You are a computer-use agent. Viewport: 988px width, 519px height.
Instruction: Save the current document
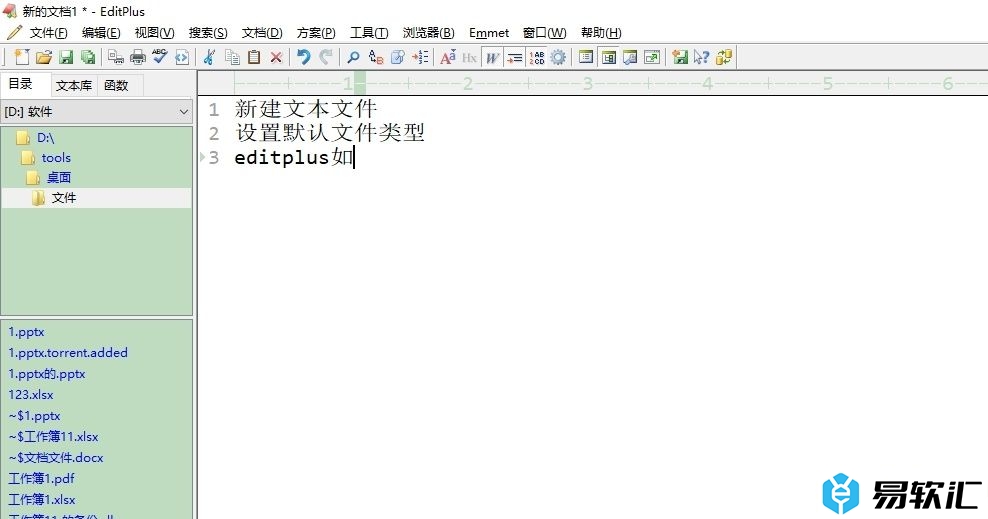click(66, 57)
